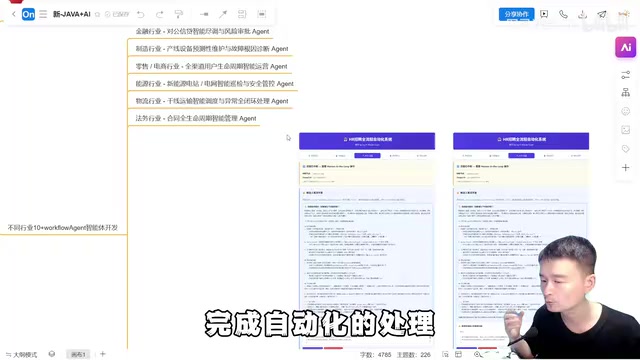The width and height of the screenshot is (640, 360).
Task: Click the zoom magnifier in status bar
Action: click(477, 354)
